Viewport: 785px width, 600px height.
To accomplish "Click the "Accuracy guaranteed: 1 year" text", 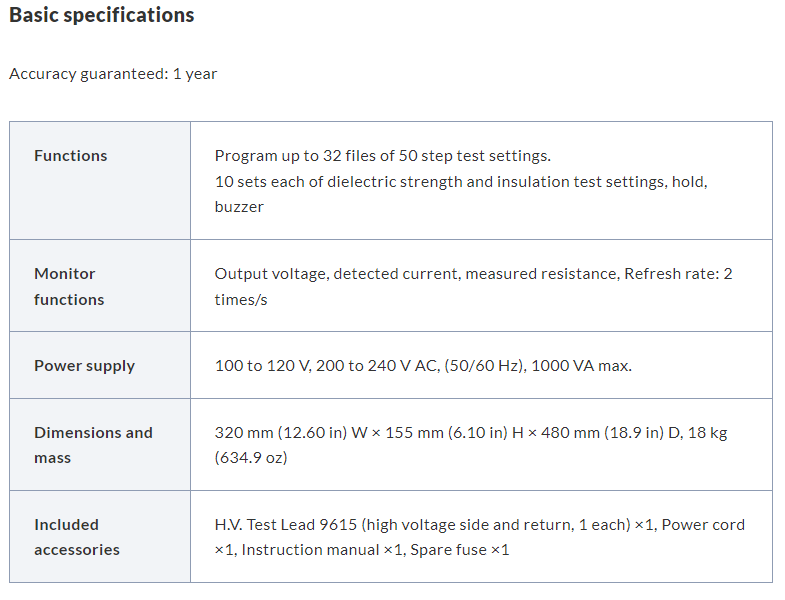I will coord(113,74).
